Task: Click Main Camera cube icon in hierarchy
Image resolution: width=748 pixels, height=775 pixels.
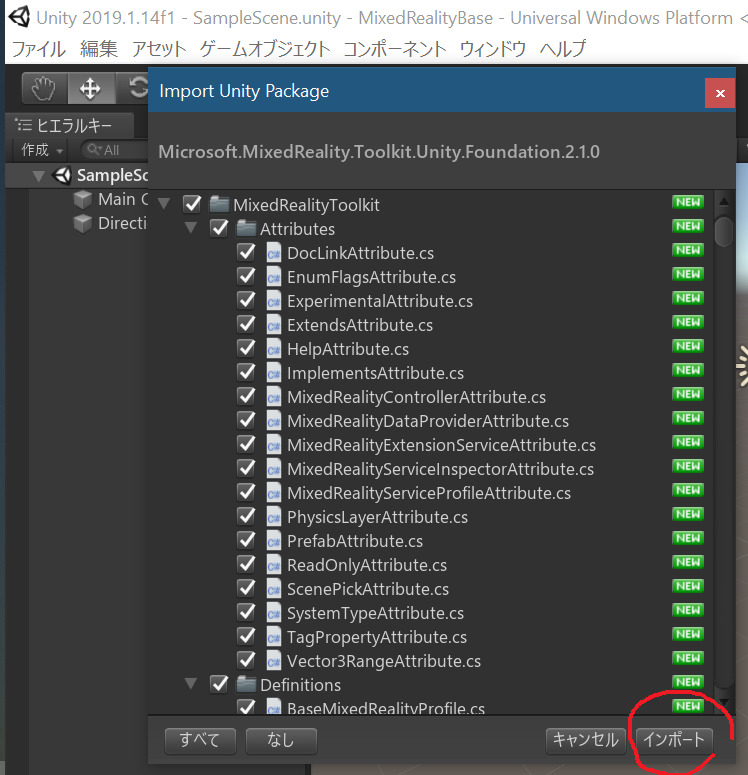Action: [x=83, y=199]
